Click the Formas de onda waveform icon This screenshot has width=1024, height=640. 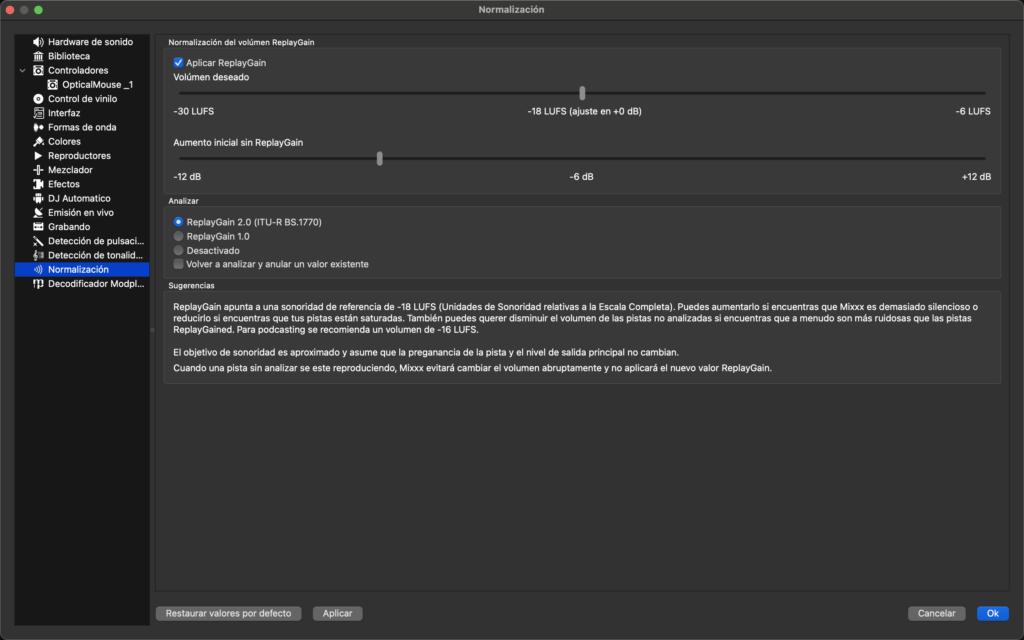39,127
